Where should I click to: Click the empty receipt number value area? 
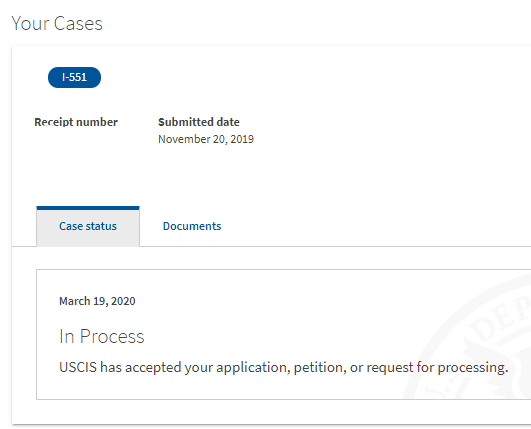76,139
